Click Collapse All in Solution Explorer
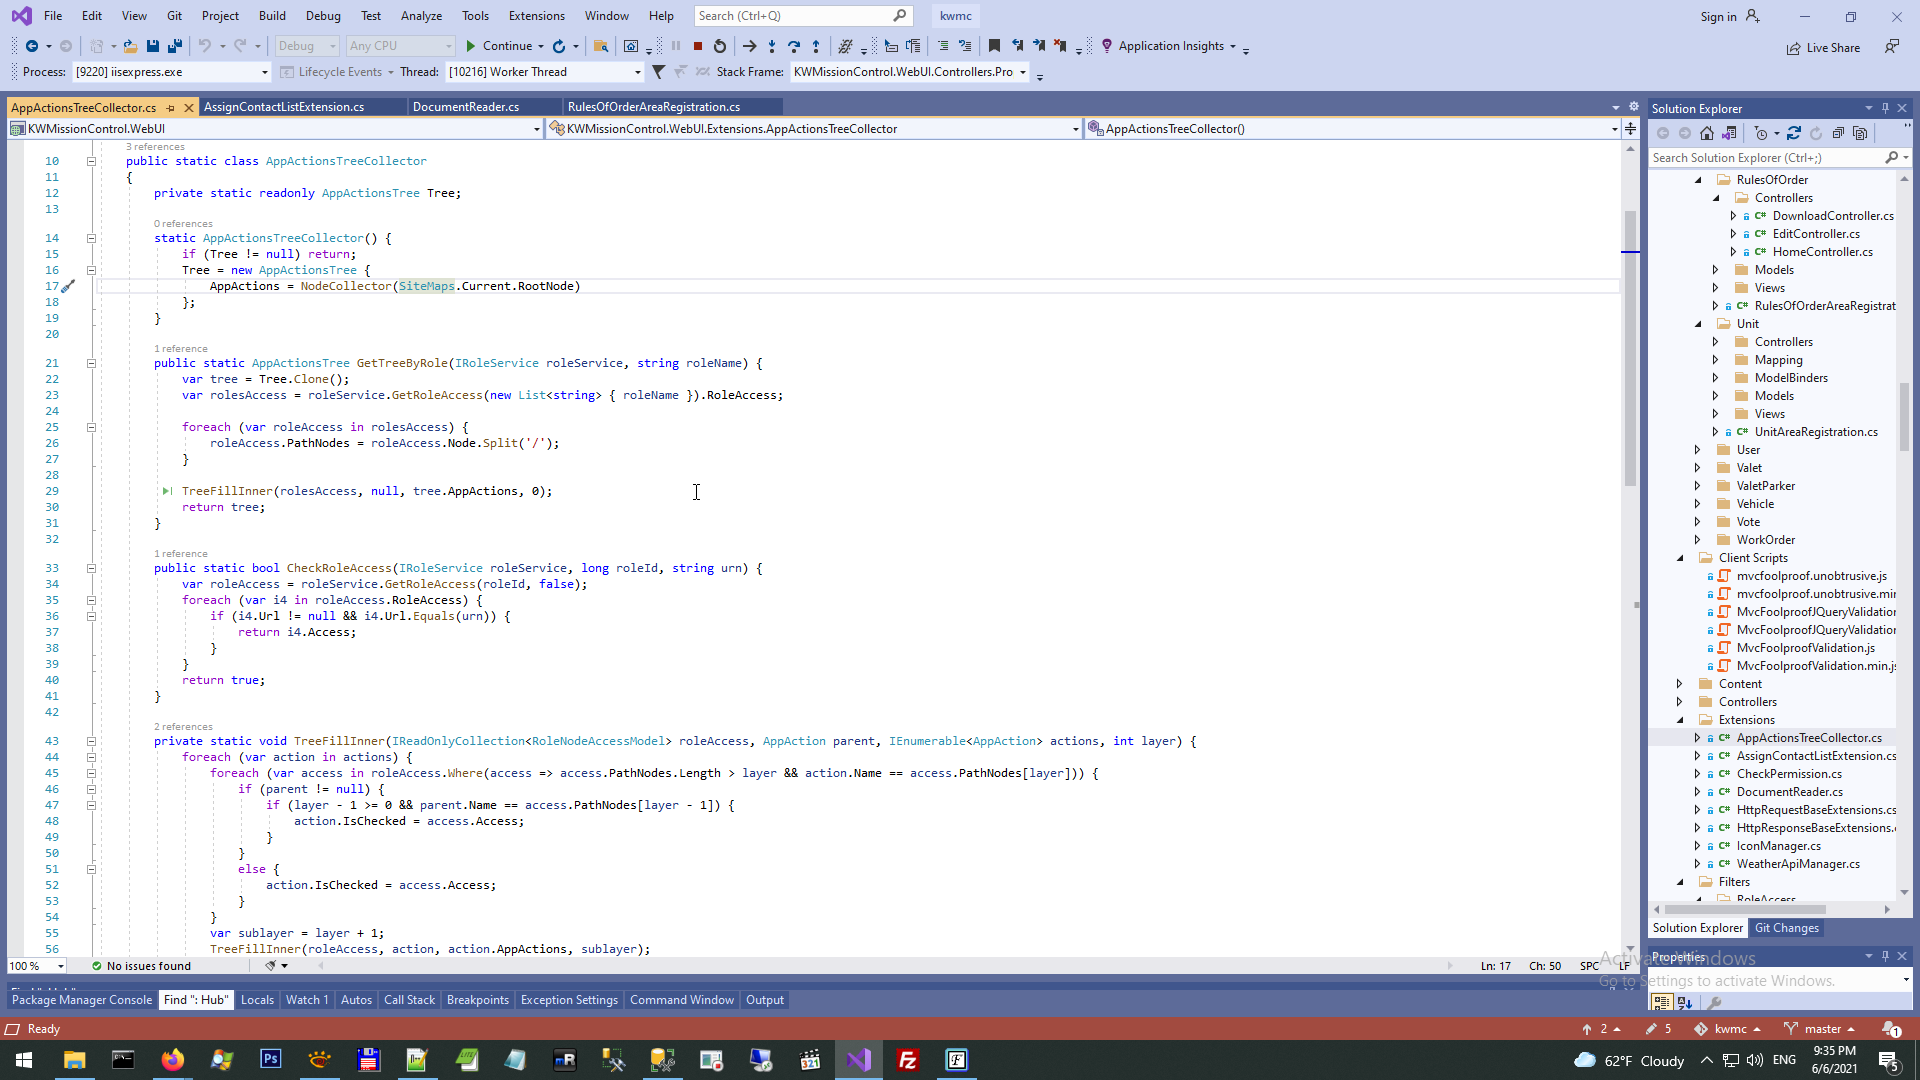Image resolution: width=1920 pixels, height=1080 pixels. pos(1838,133)
